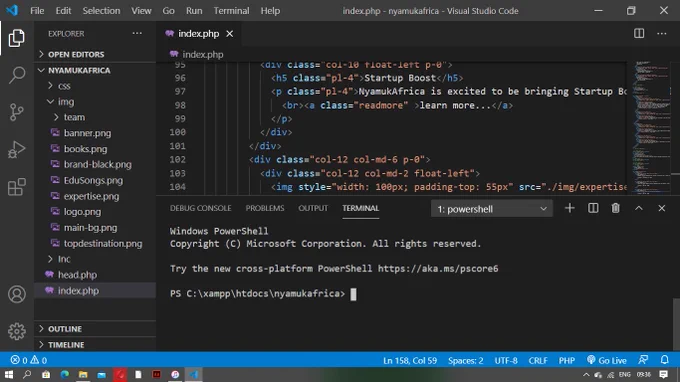Select powershell terminal dropdown
This screenshot has height=382, width=680.
click(492, 209)
